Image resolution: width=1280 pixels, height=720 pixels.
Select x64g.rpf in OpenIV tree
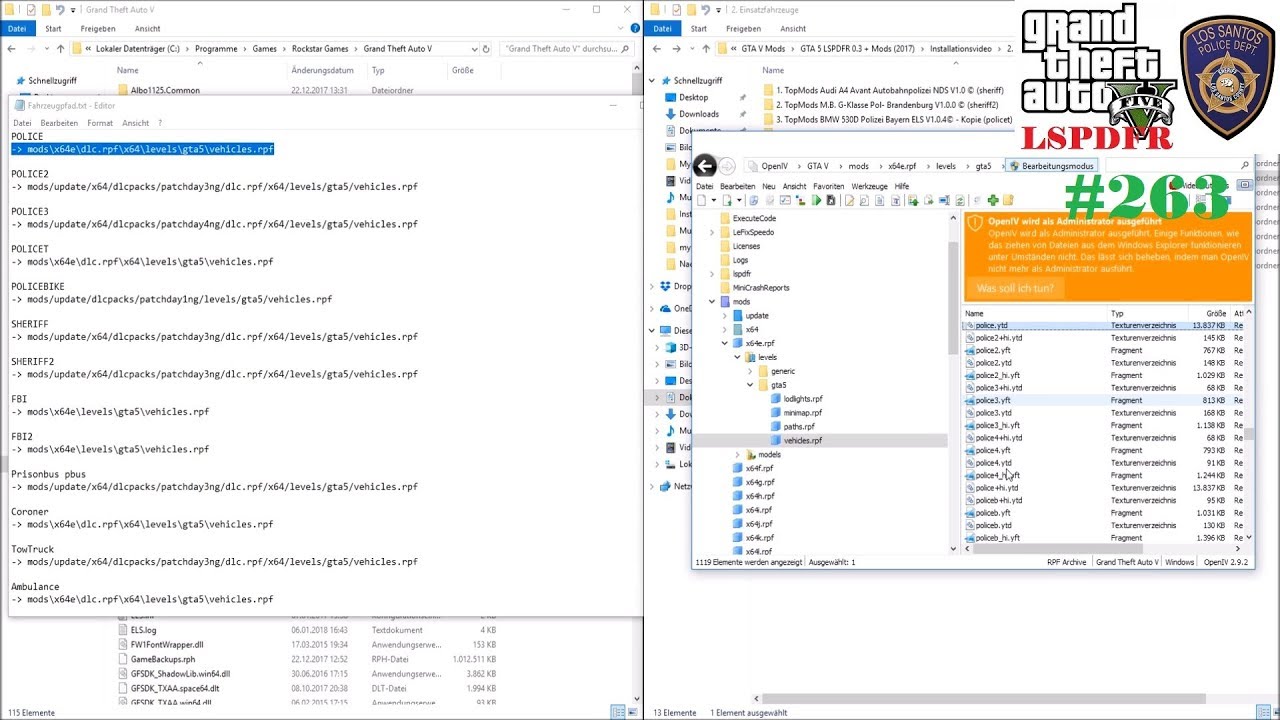(760, 482)
